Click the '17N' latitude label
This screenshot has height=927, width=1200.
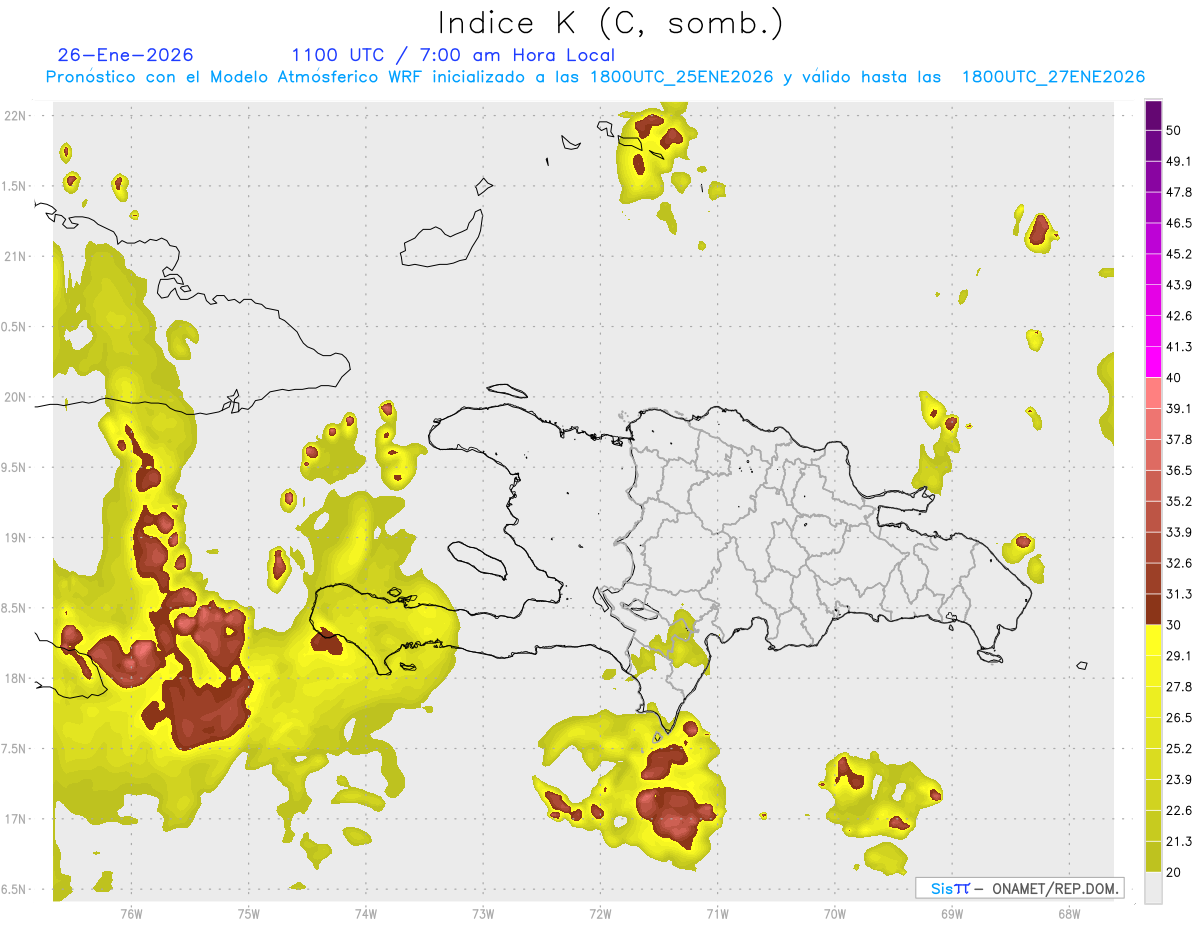pos(15,819)
